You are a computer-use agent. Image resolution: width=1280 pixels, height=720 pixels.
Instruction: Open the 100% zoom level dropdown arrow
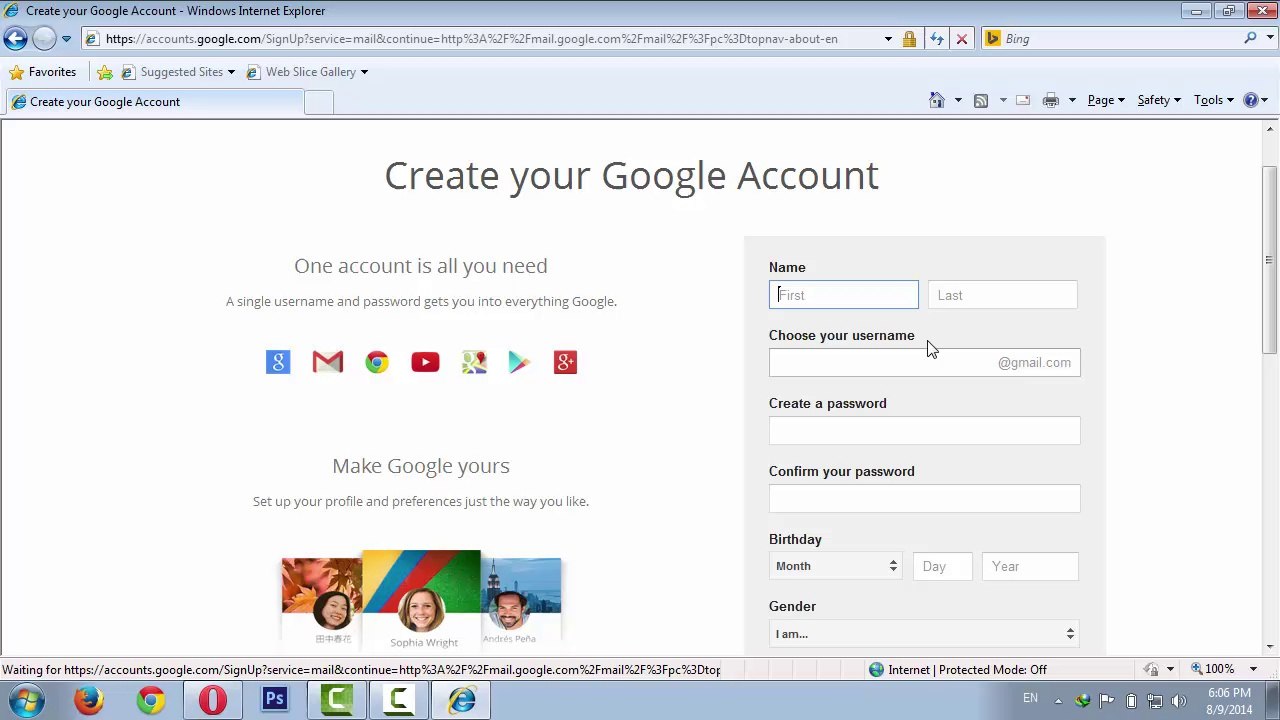coord(1253,670)
